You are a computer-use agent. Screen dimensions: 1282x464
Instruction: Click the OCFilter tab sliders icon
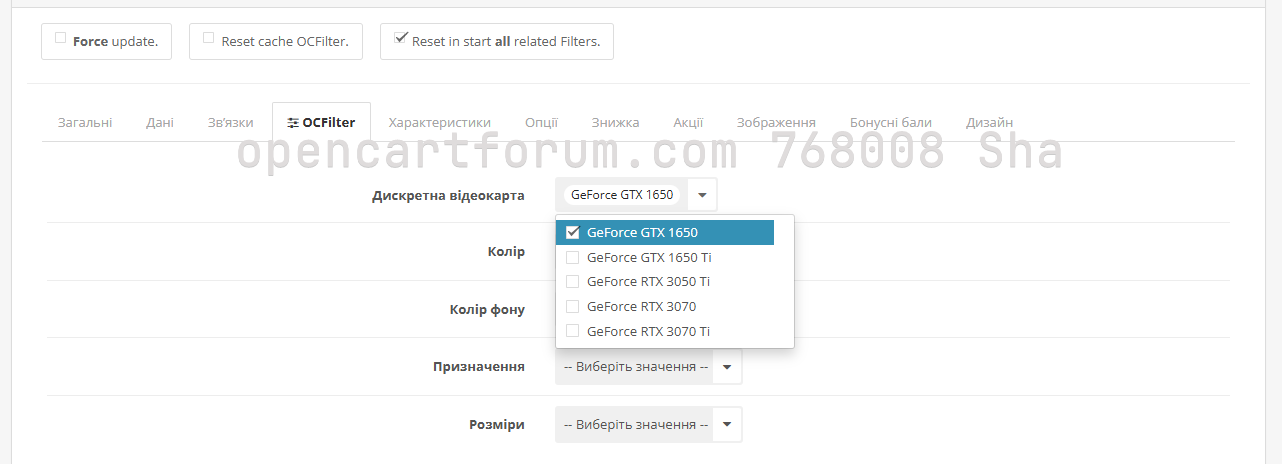(x=292, y=123)
